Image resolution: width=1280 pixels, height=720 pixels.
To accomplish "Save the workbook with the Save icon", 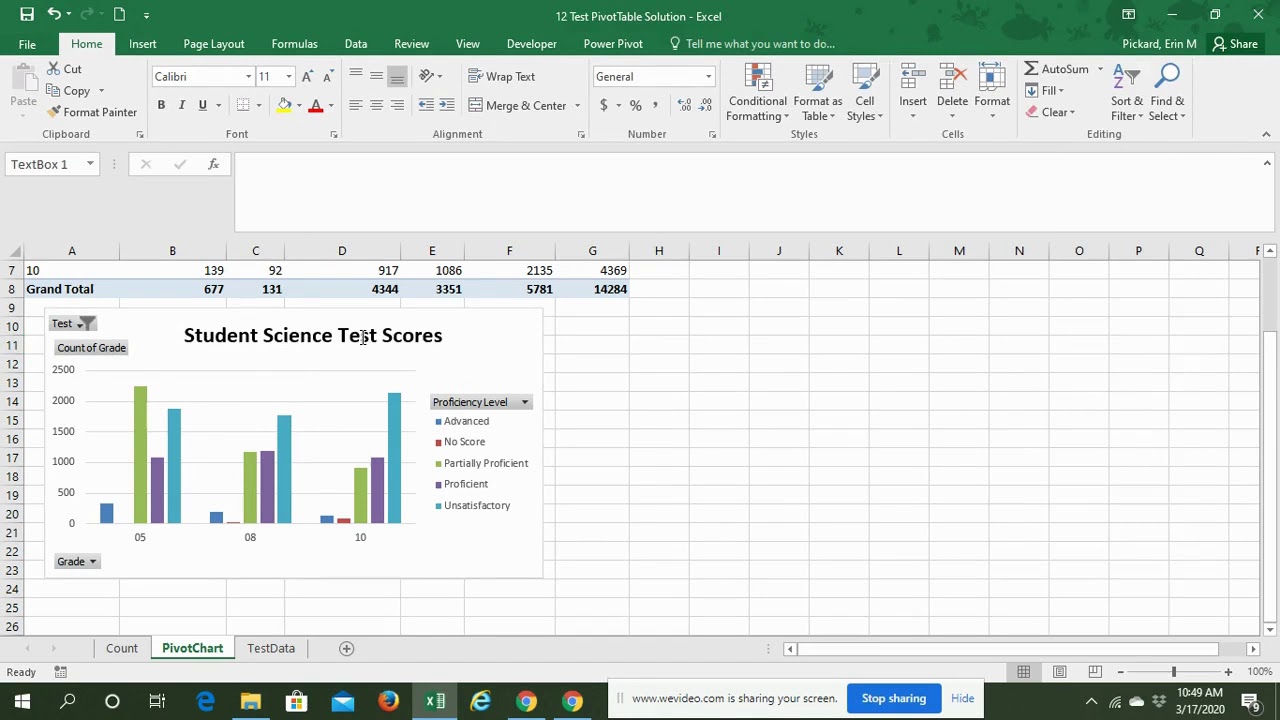I will (27, 14).
